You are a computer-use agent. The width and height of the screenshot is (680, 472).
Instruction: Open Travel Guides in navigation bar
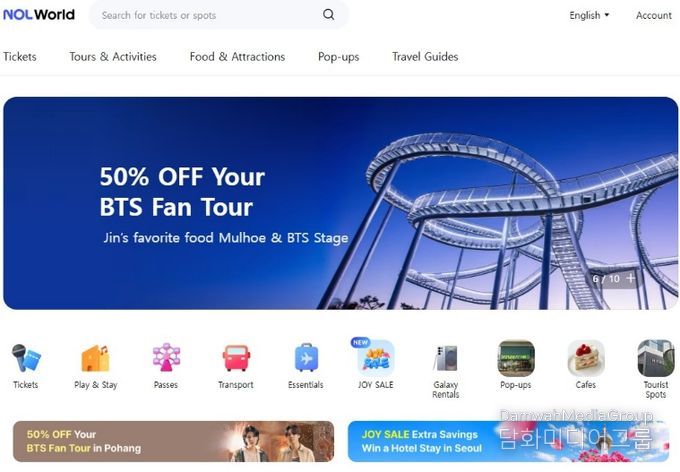[x=425, y=57]
